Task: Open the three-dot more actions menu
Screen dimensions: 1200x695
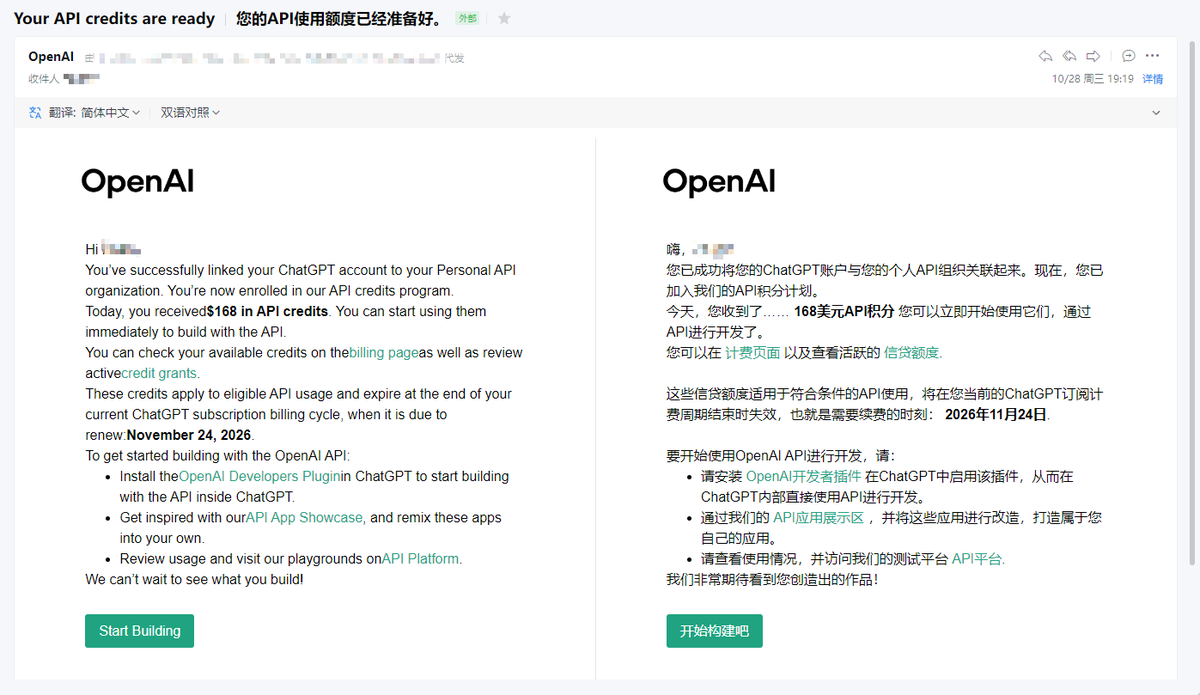Action: pyautogui.click(x=1152, y=56)
